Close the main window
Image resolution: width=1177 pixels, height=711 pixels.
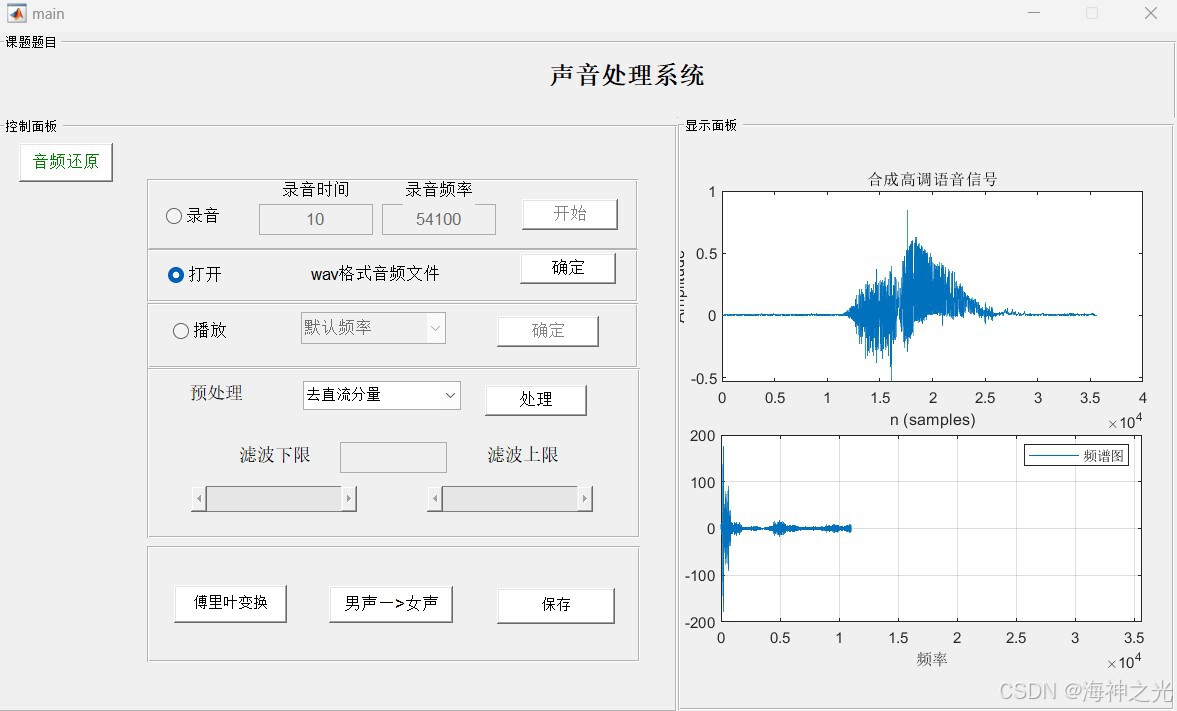click(1150, 13)
